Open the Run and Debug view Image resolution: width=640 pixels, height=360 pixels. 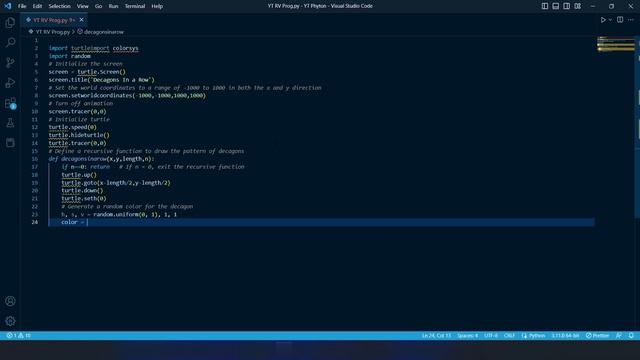click(x=10, y=82)
